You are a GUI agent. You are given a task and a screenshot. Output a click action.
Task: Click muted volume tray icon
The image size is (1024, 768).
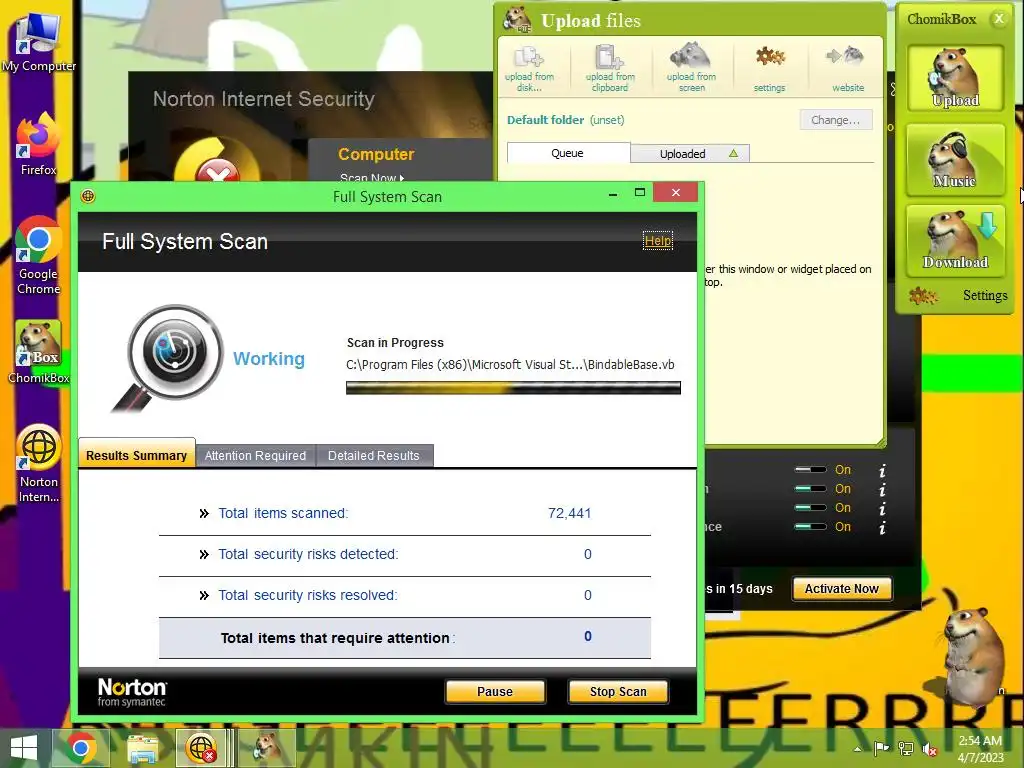[930, 749]
